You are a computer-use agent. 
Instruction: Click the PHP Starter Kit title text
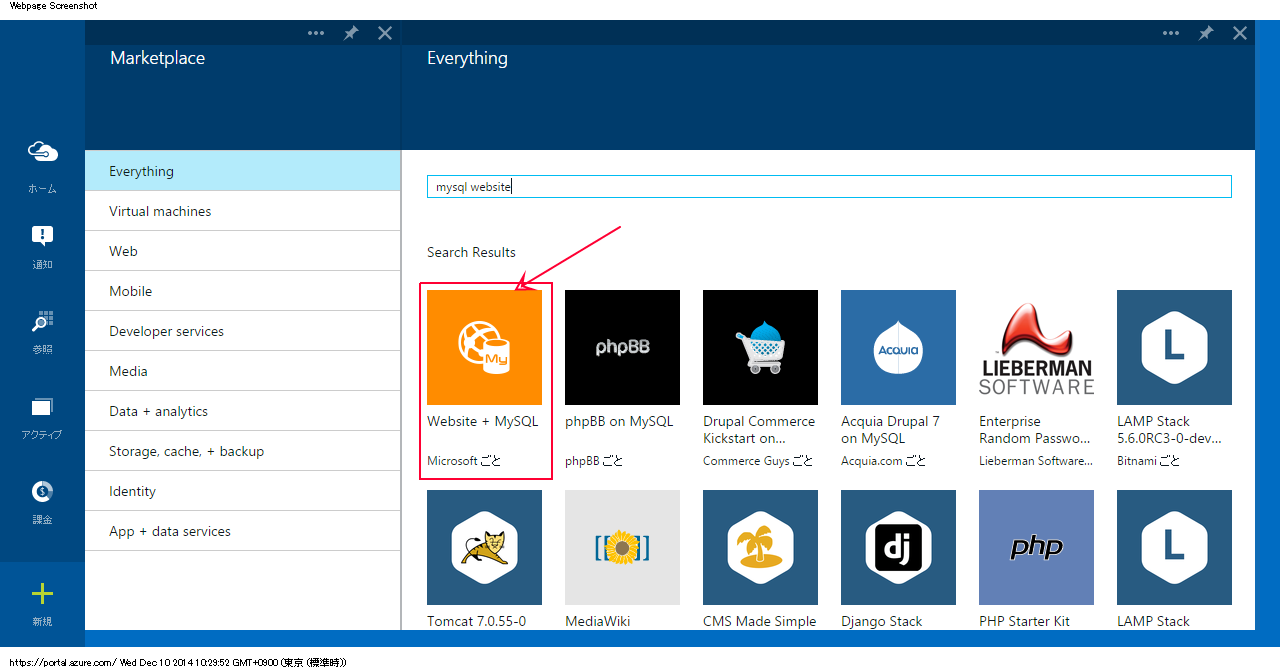(1024, 621)
